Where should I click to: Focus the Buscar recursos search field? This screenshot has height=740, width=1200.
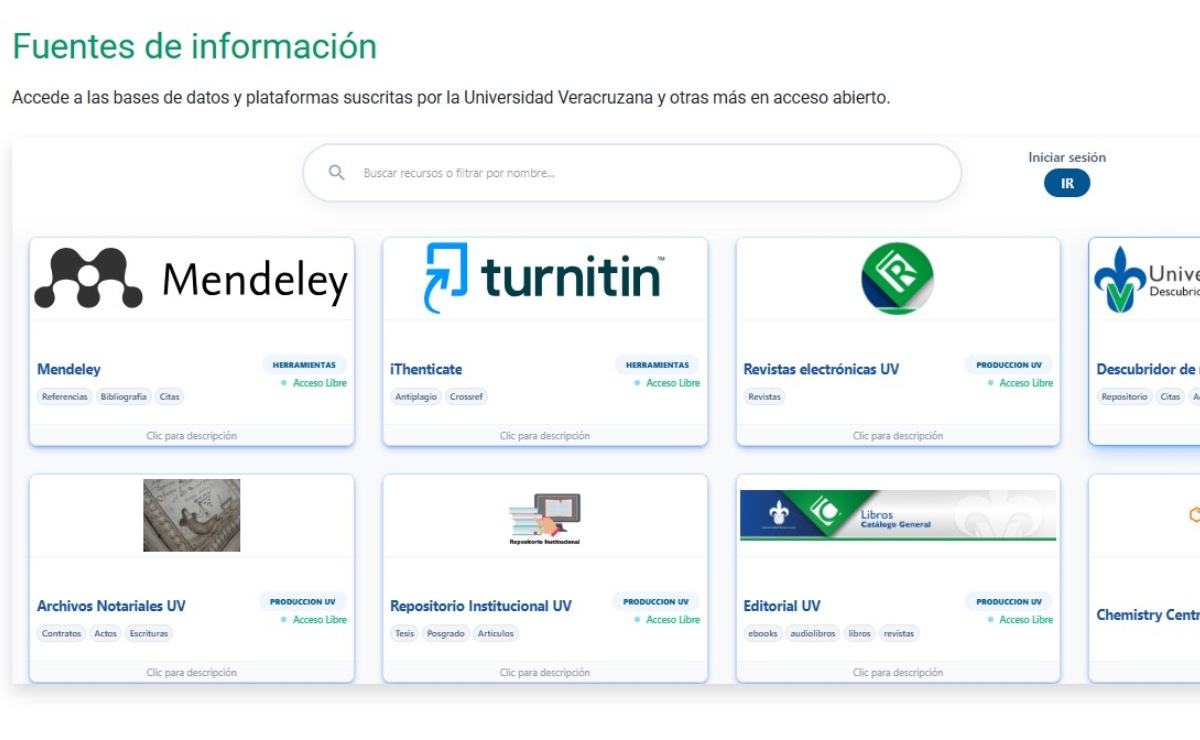632,173
